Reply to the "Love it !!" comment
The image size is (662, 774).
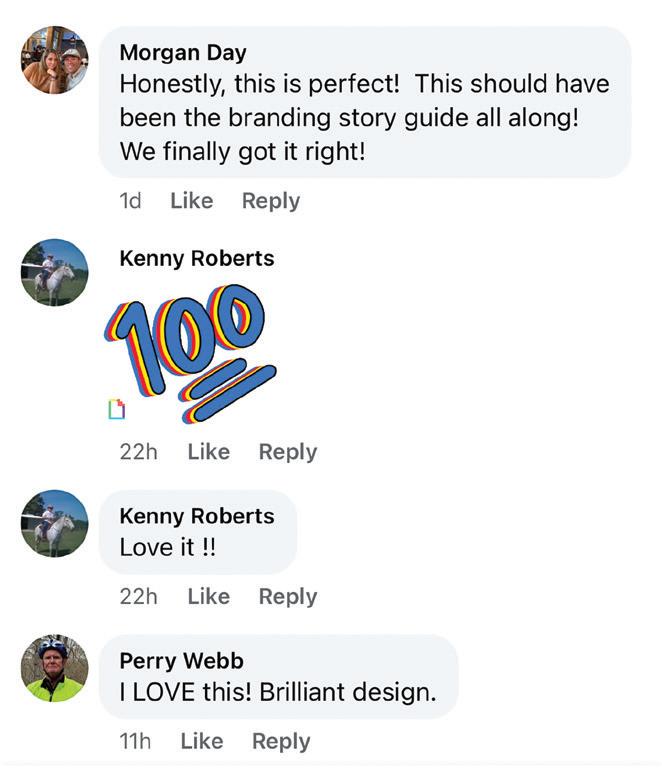[287, 597]
